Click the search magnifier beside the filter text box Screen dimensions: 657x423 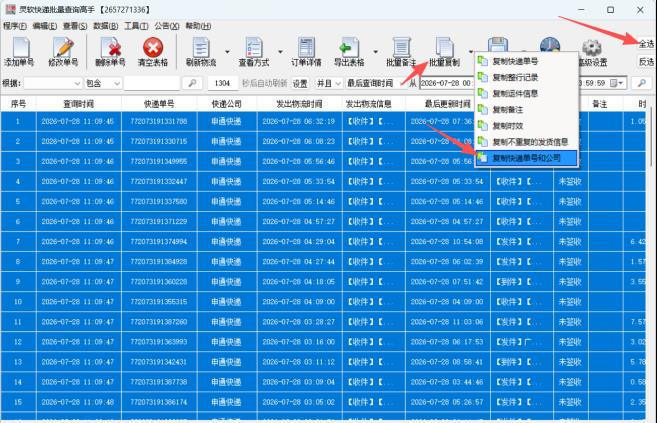192,83
